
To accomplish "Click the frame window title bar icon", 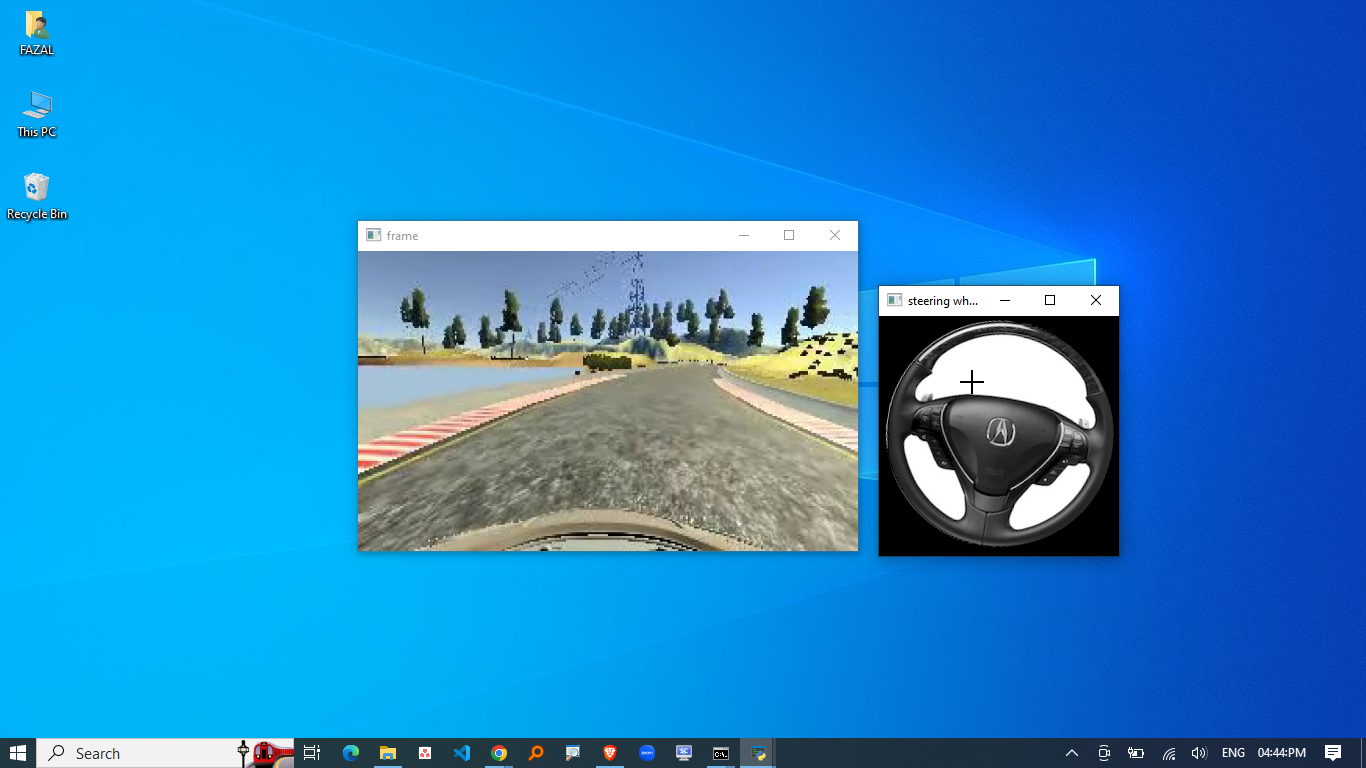I will 373,235.
